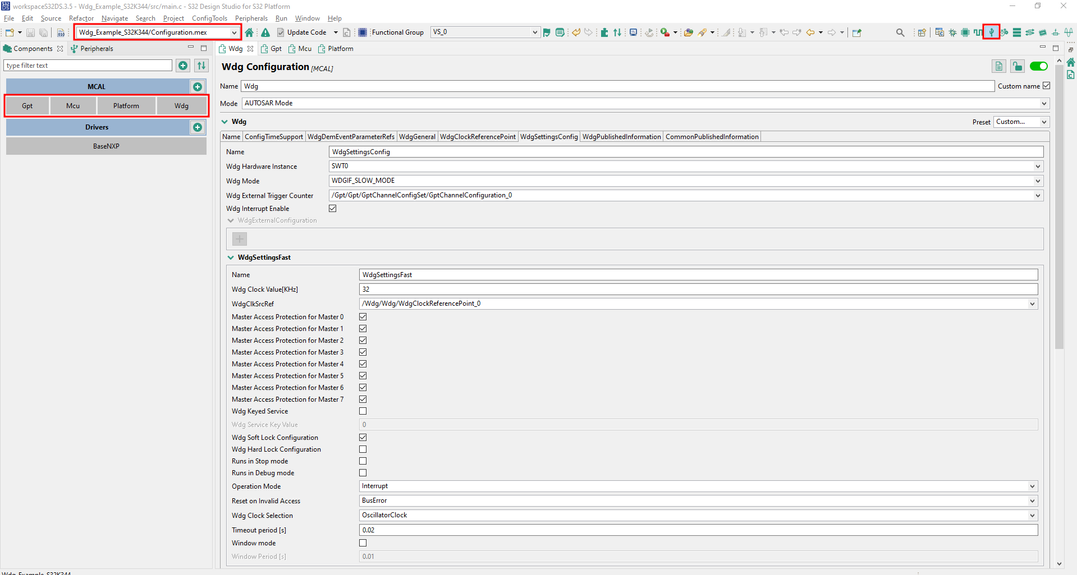
Task: Open the Clocks tool wave icon
Action: [x=977, y=32]
